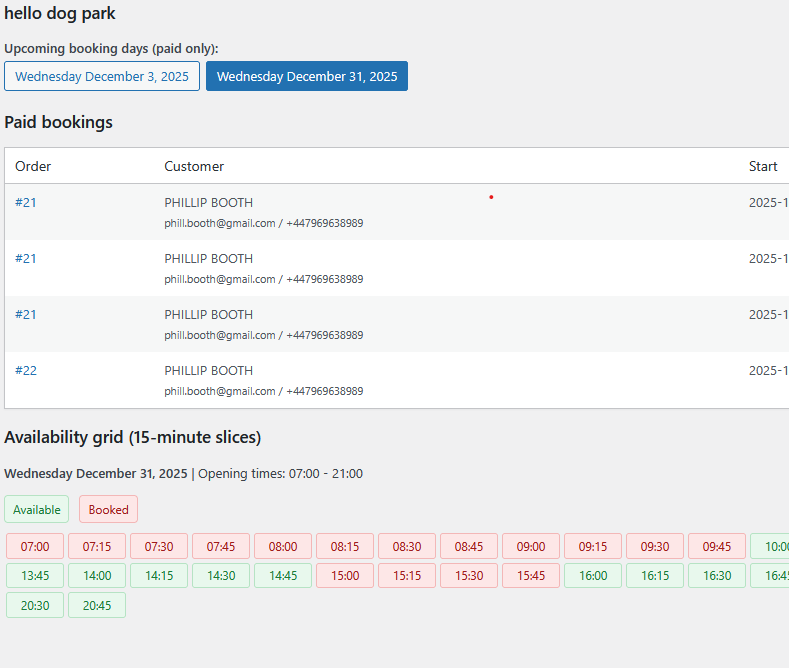Image resolution: width=789 pixels, height=668 pixels.
Task: Select the Wednesday December 31, 2025 booking day
Action: (307, 76)
